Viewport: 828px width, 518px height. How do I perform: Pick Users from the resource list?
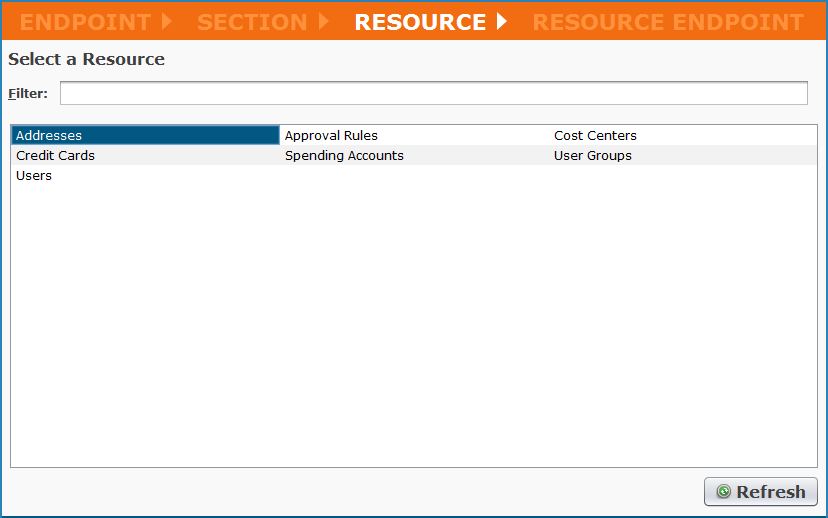point(34,176)
